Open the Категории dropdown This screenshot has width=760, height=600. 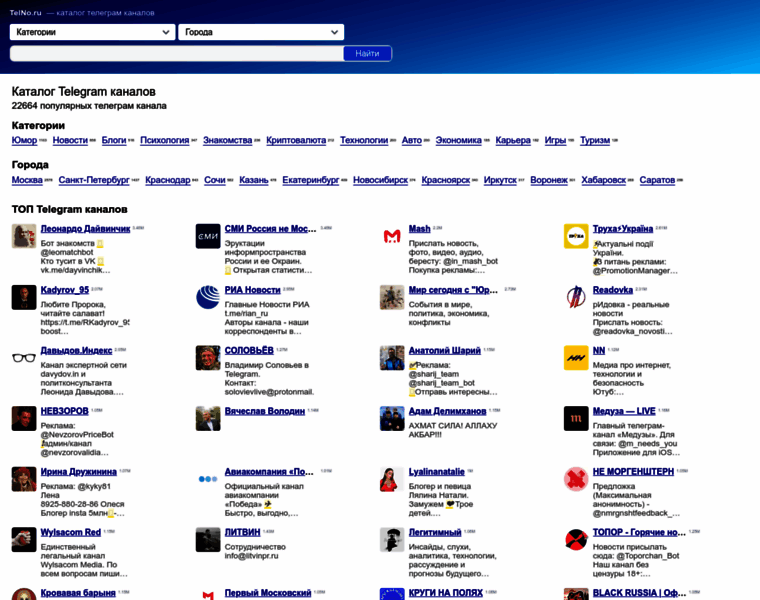92,32
